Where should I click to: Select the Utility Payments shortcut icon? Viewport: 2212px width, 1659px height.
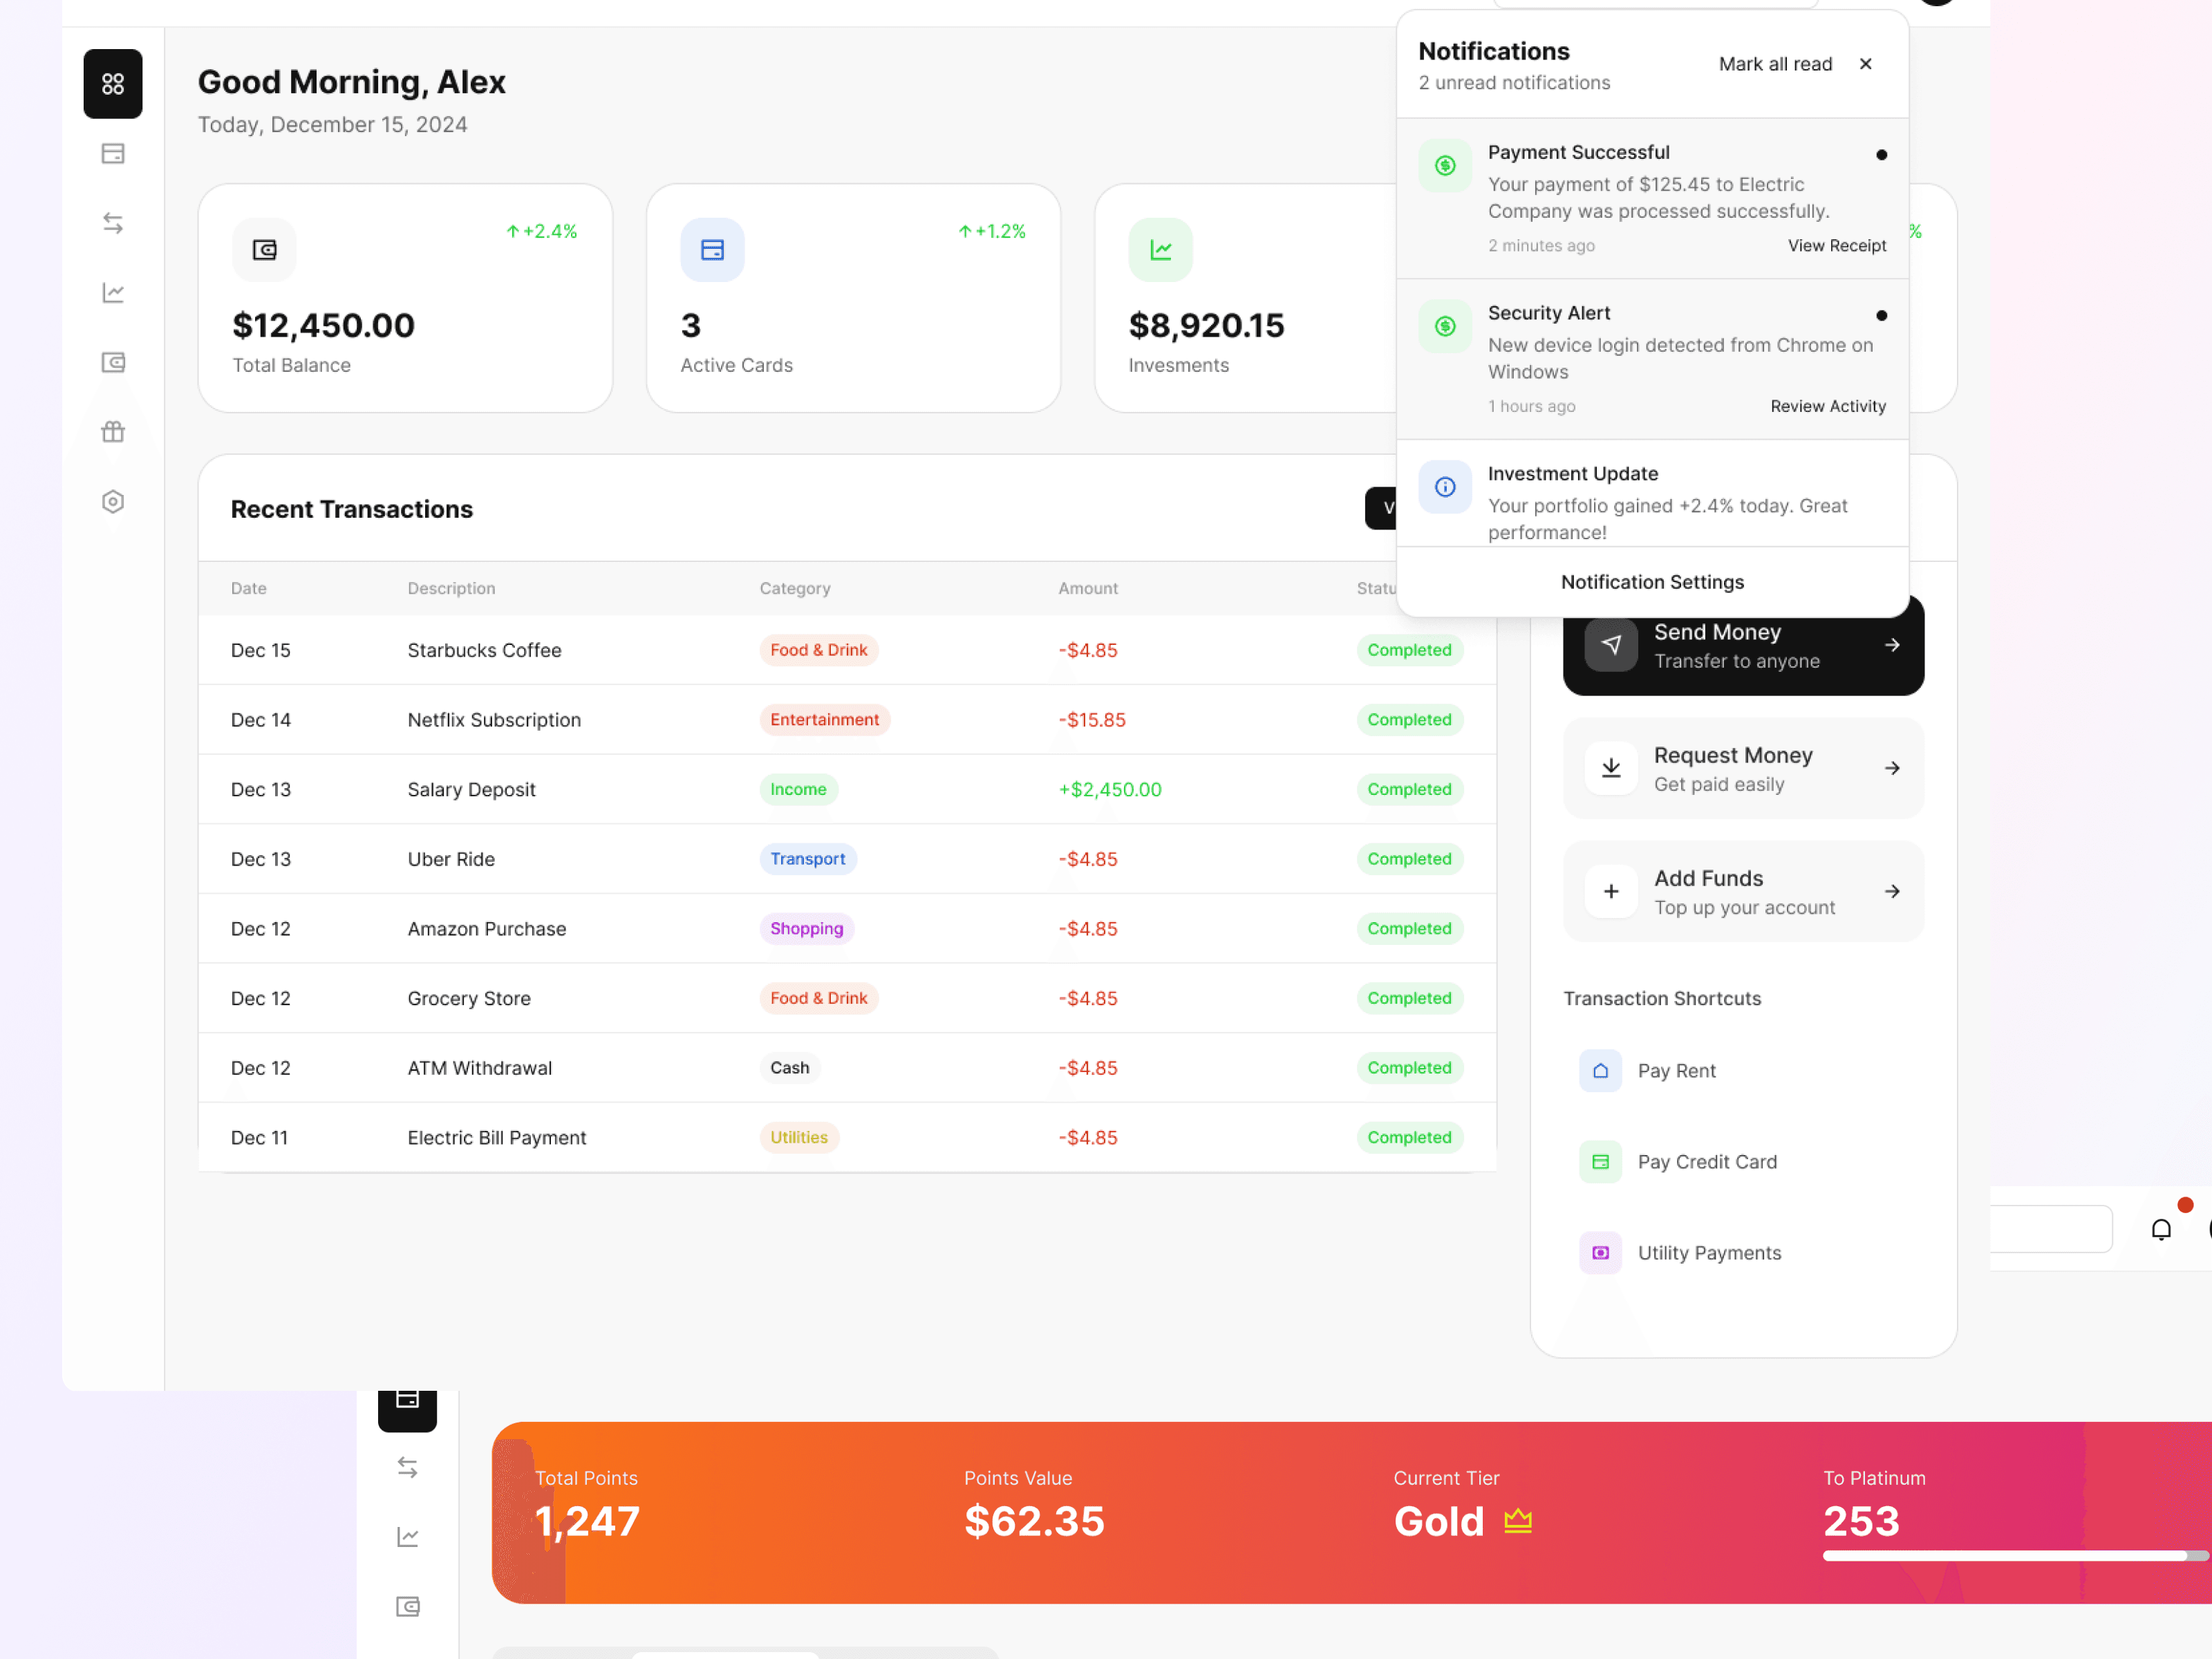point(1601,1252)
